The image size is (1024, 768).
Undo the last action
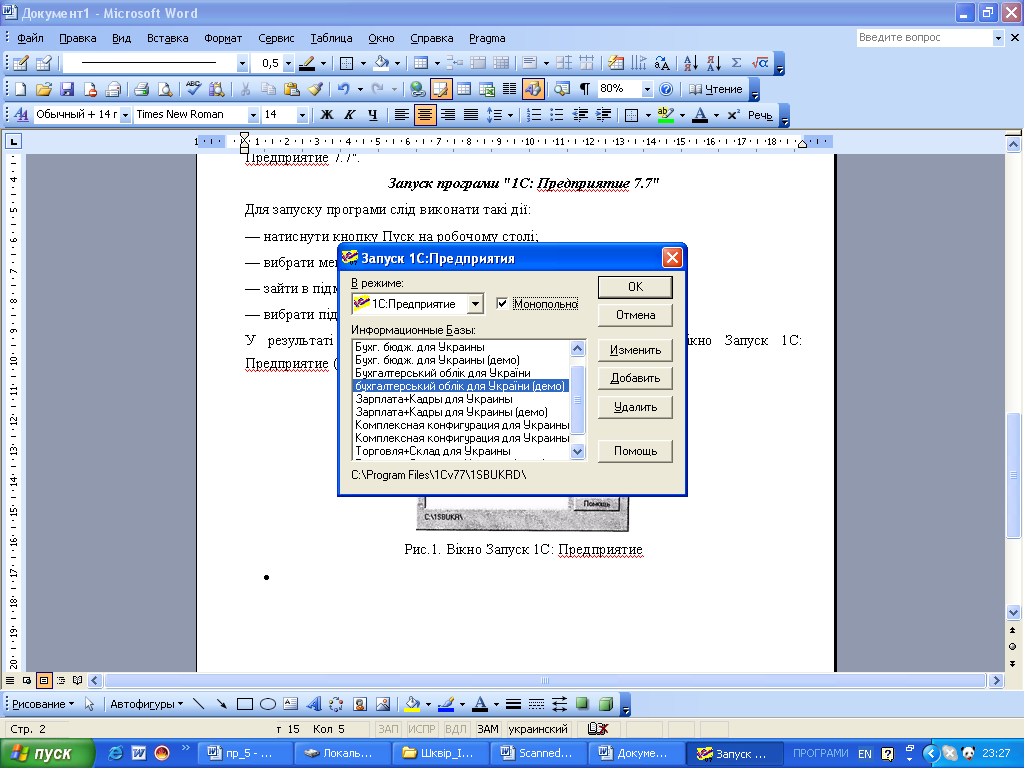[x=344, y=89]
